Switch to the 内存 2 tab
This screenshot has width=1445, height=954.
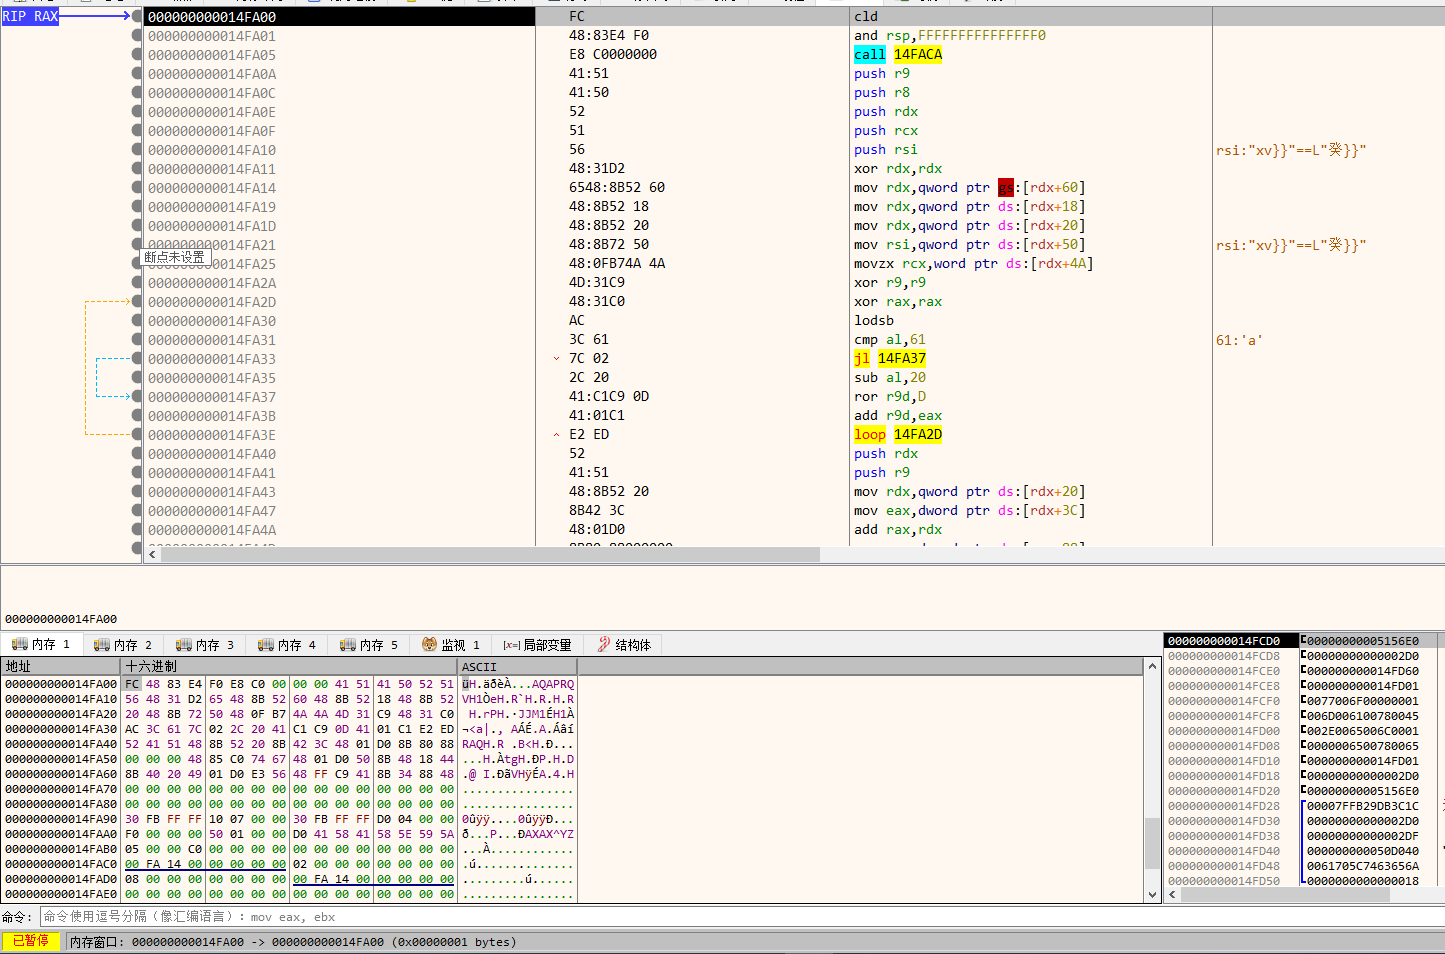coord(123,645)
